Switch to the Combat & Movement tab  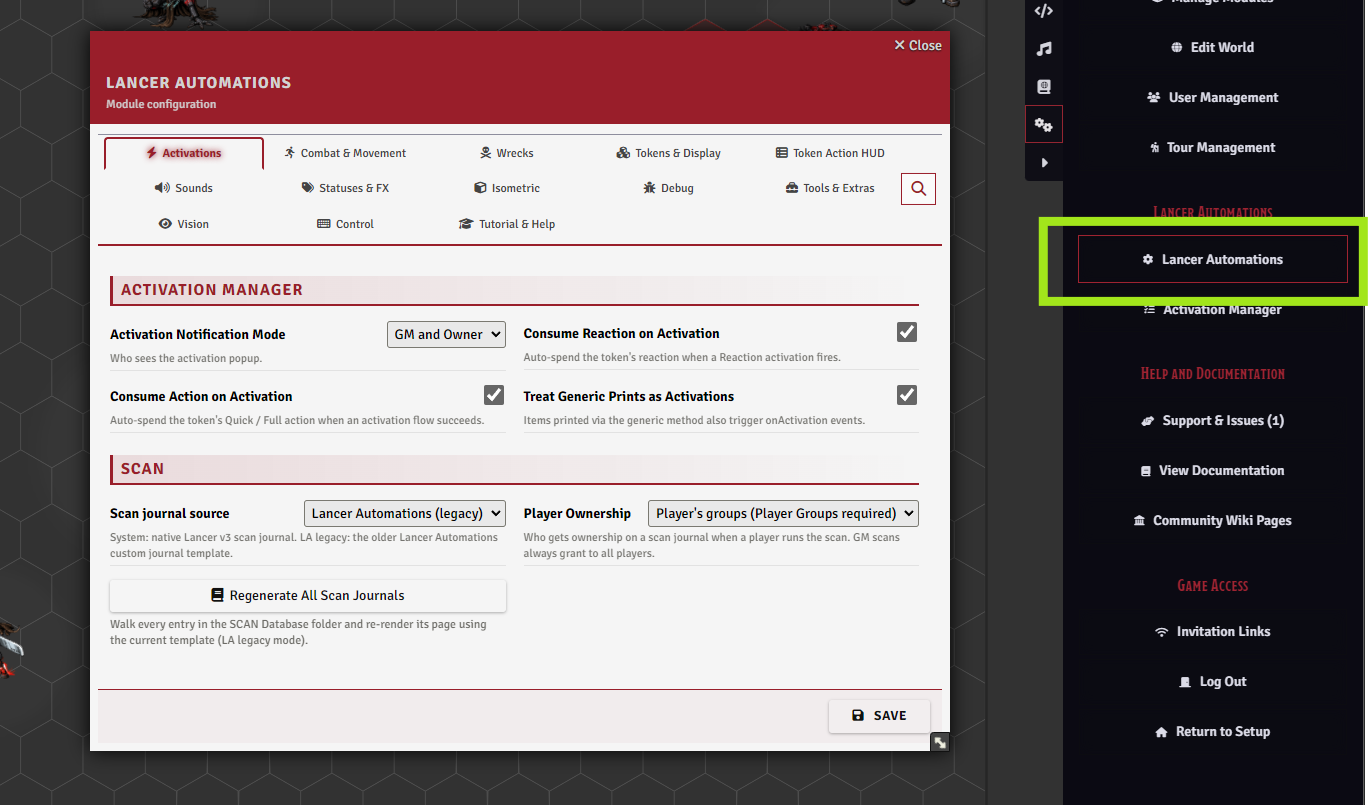pos(345,153)
